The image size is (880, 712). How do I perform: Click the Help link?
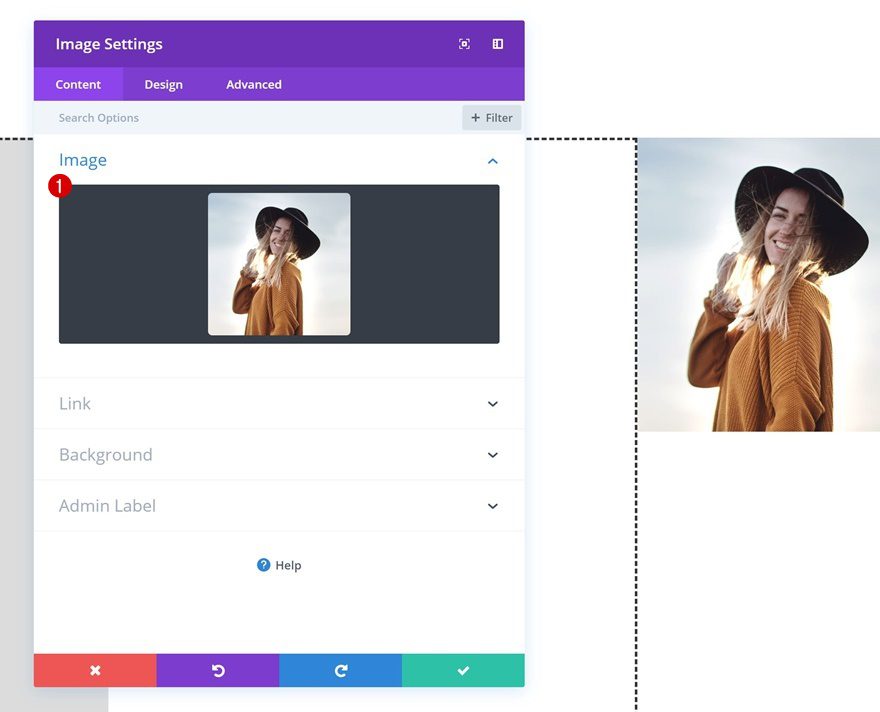[x=287, y=565]
